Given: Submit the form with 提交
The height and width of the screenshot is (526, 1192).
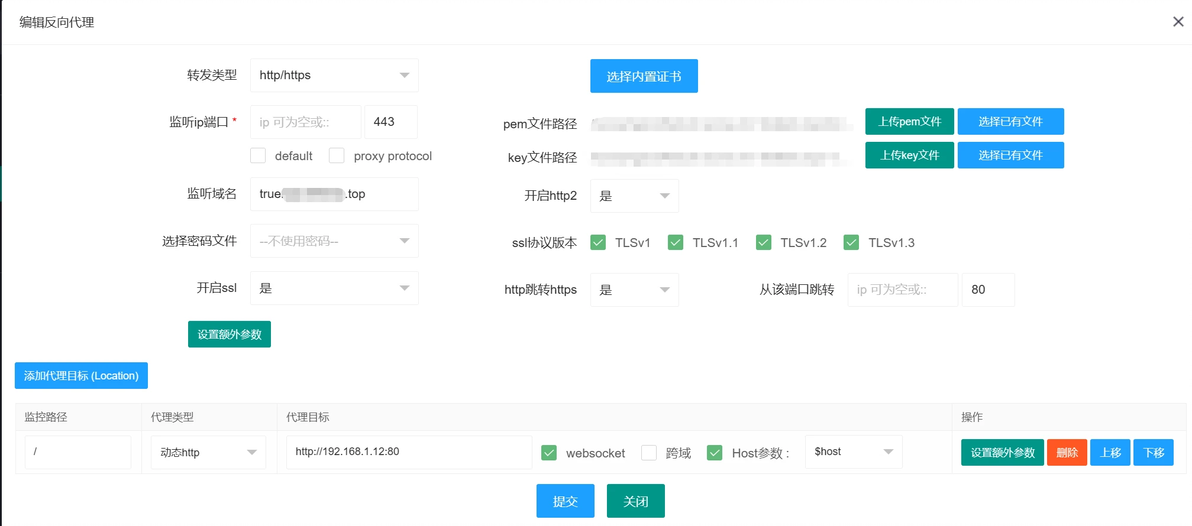Looking at the screenshot, I should click(566, 501).
